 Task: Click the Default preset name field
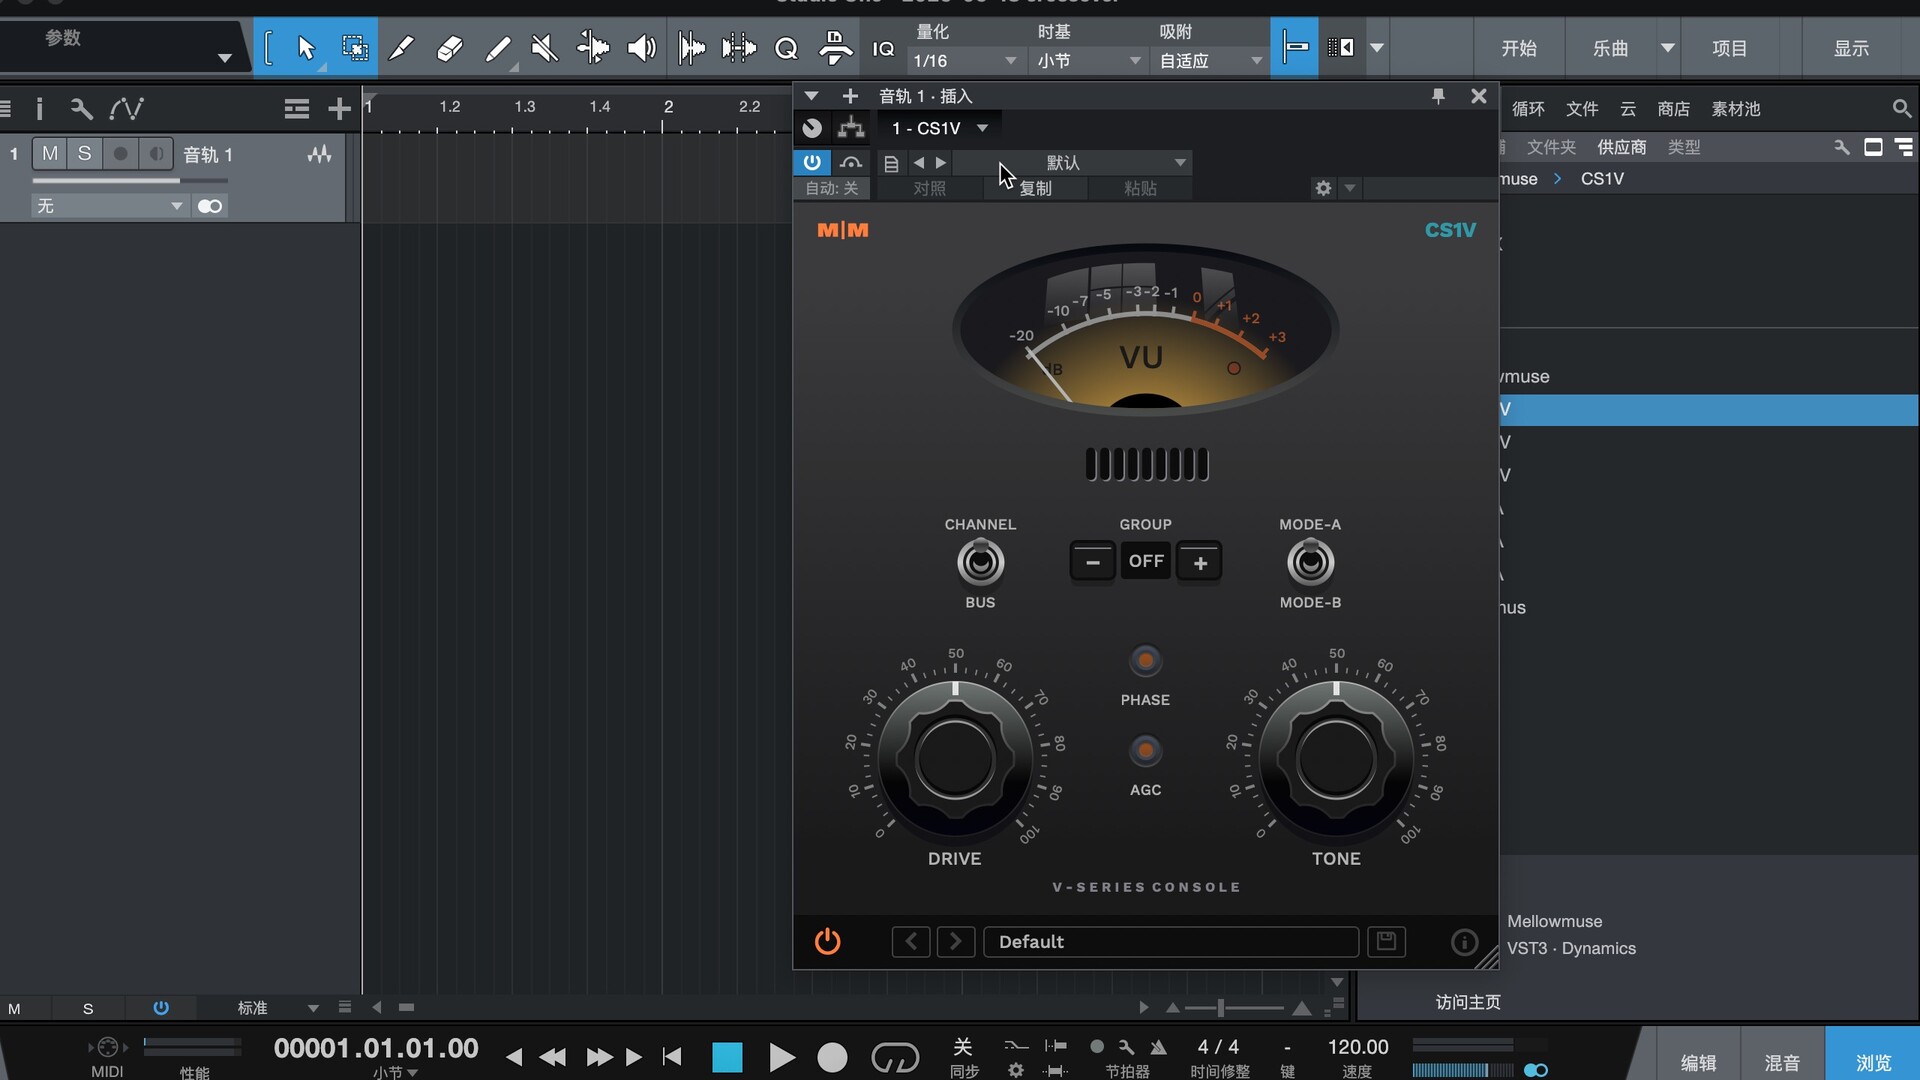(x=1171, y=941)
